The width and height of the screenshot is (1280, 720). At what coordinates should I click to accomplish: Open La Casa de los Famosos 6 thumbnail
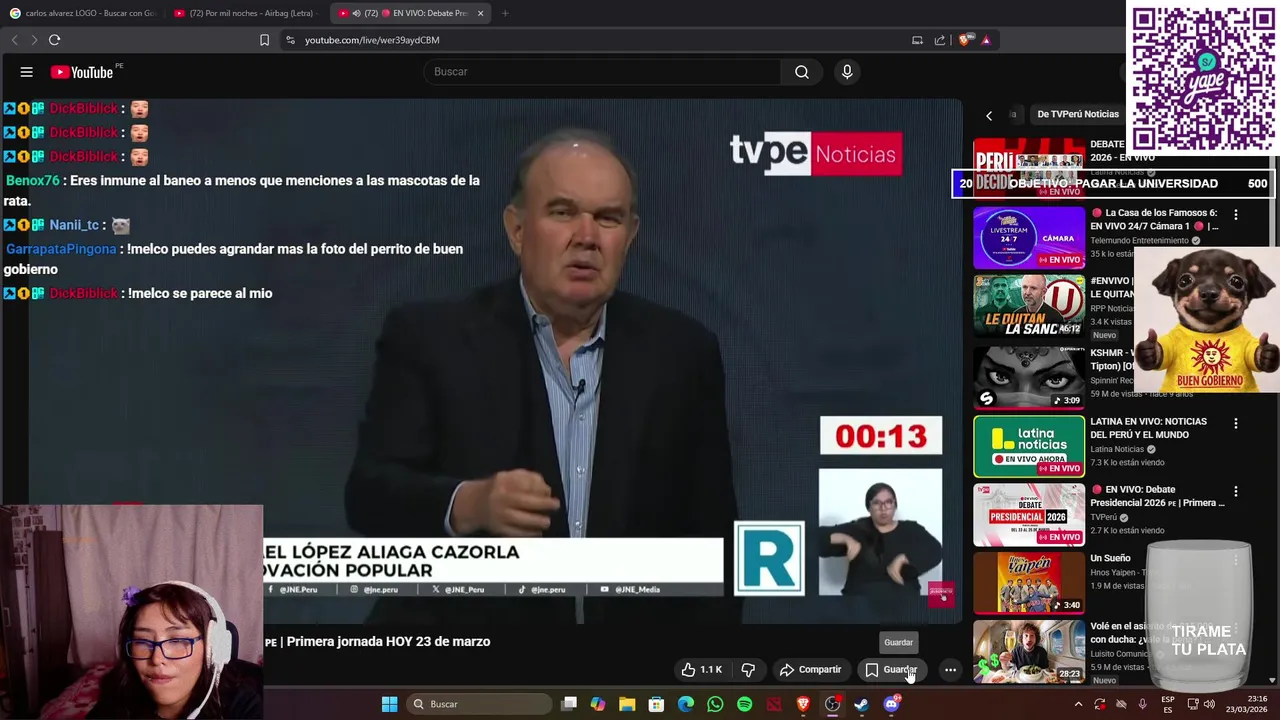1029,238
